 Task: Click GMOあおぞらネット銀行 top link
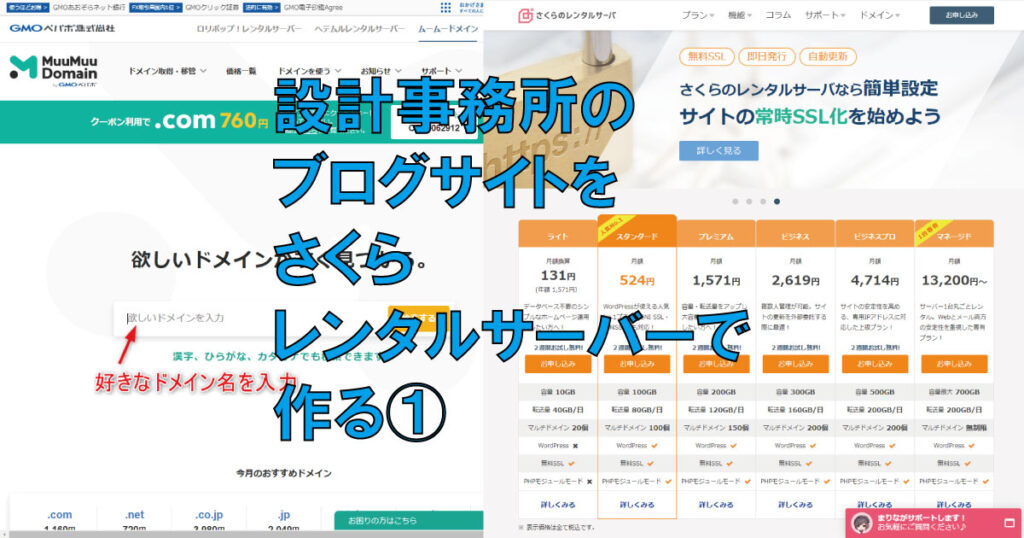[x=89, y=7]
